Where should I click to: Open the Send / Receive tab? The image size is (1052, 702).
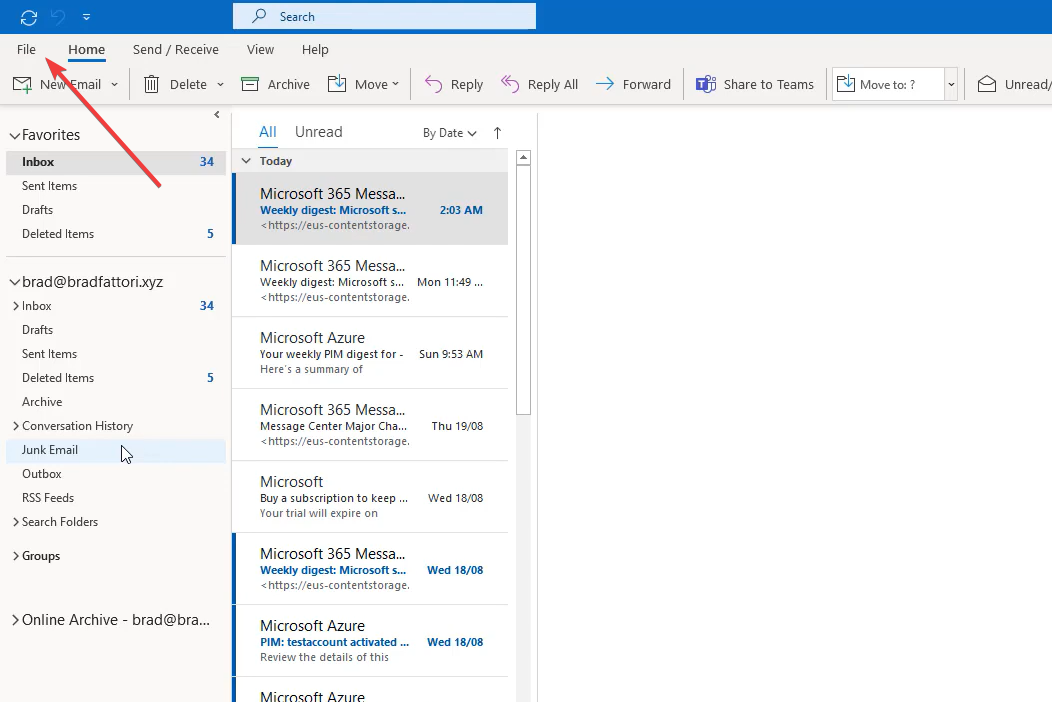pyautogui.click(x=176, y=50)
